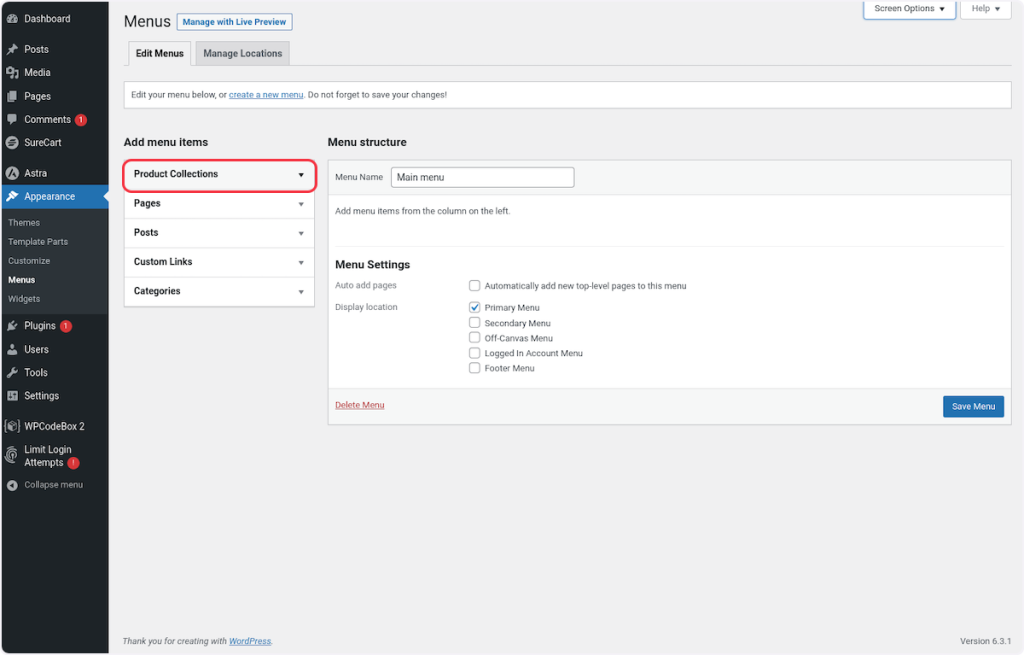Click the Plugins plug icon
The width and height of the screenshot is (1024, 655).
pyautogui.click(x=12, y=326)
